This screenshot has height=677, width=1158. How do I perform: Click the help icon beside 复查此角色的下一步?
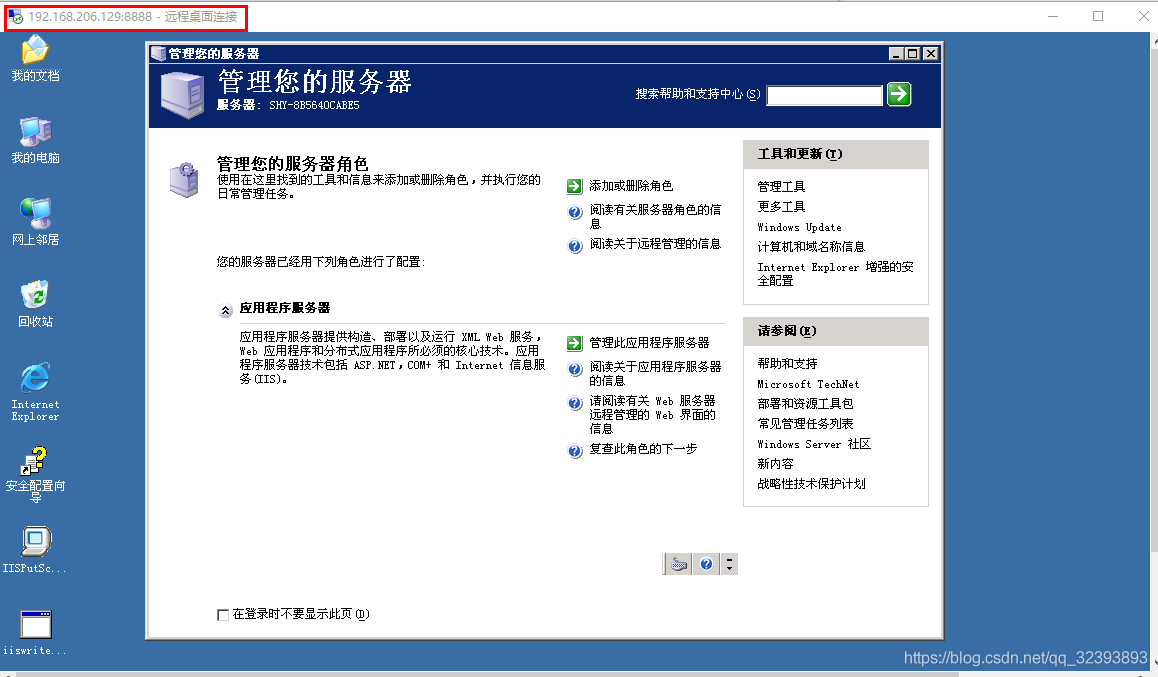575,451
